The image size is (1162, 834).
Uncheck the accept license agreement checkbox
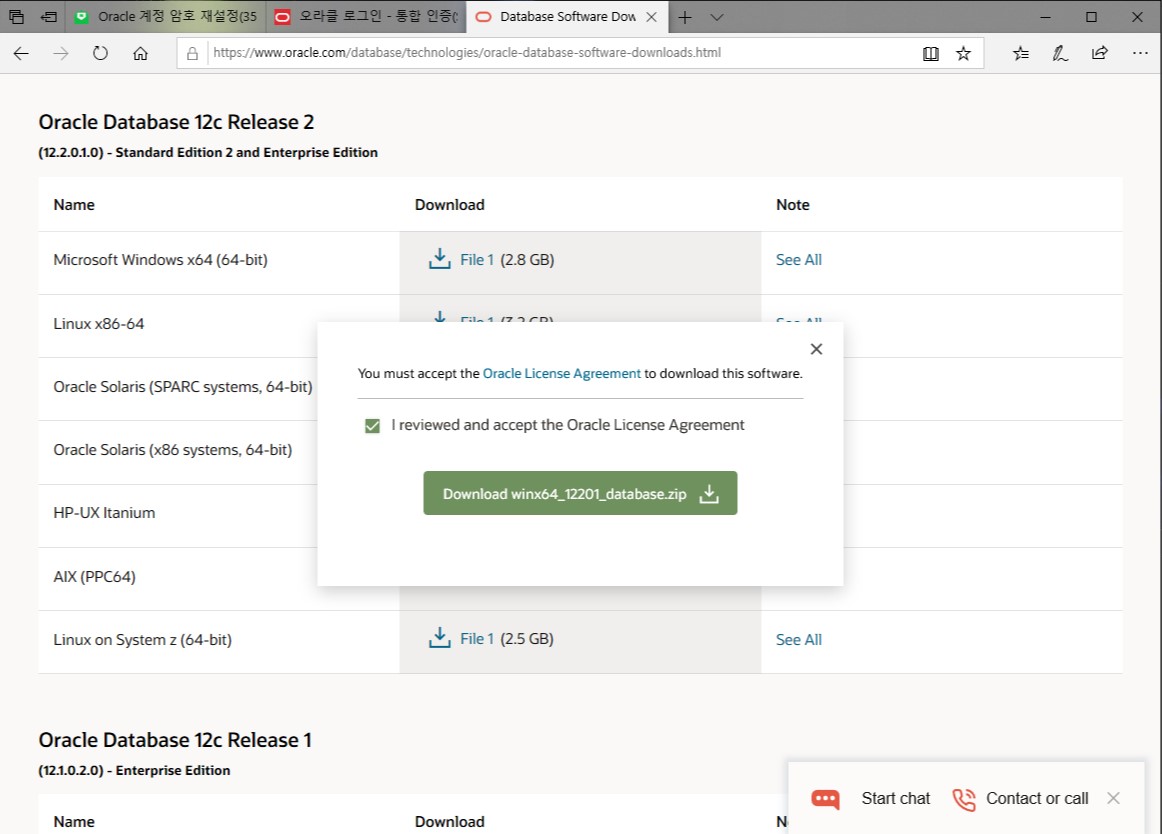pos(372,426)
